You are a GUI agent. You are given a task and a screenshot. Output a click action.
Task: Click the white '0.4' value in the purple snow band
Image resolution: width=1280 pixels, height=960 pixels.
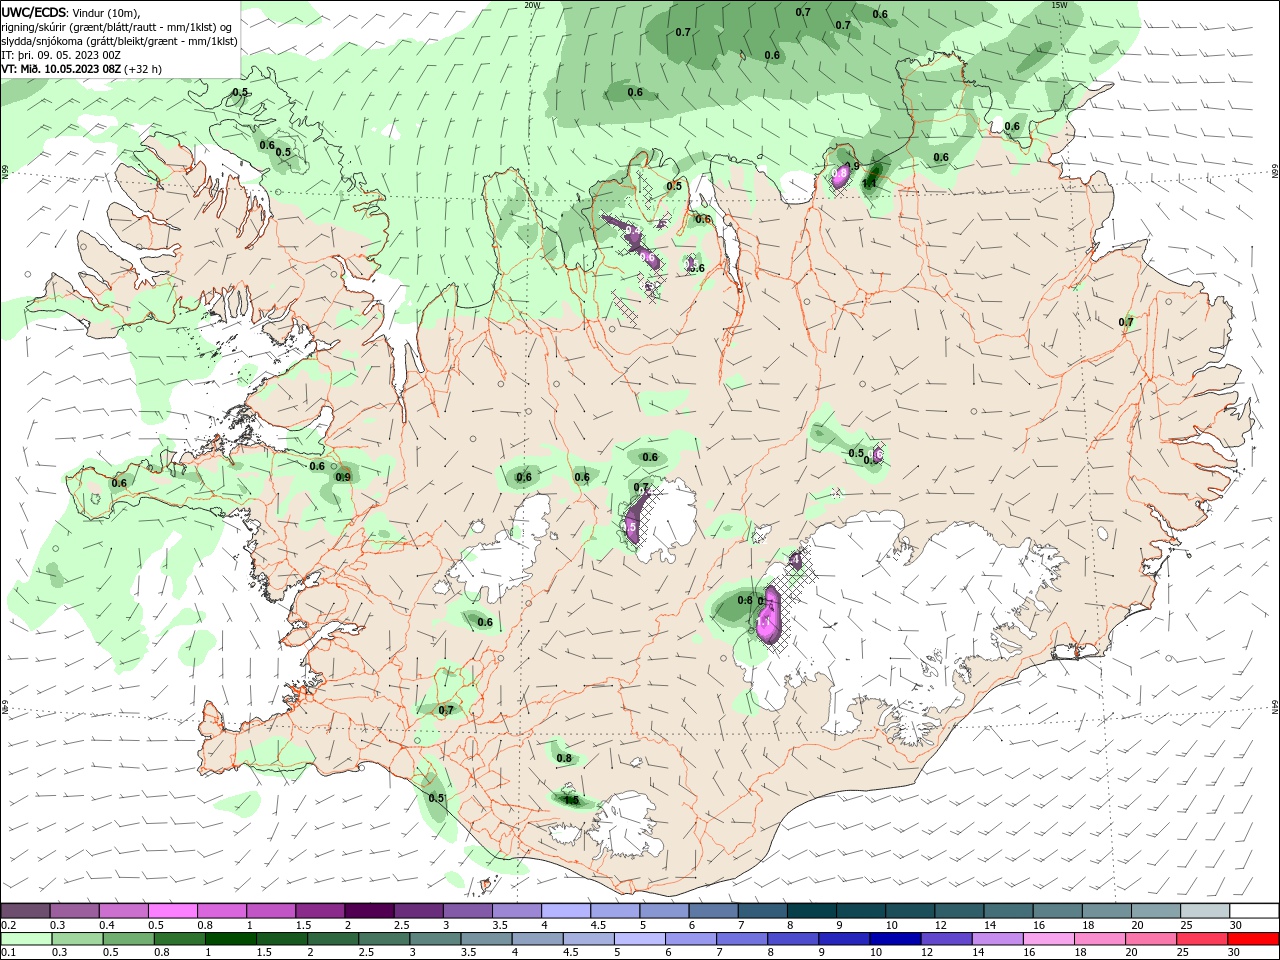pos(632,230)
